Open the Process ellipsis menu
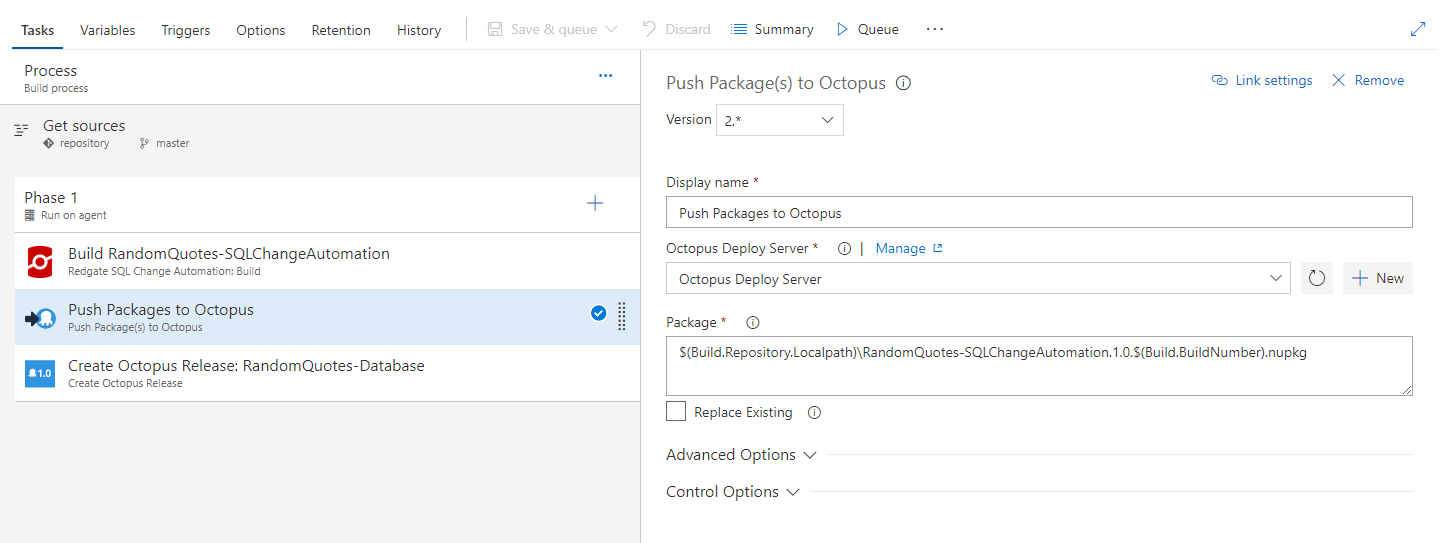1452x543 pixels. click(605, 76)
